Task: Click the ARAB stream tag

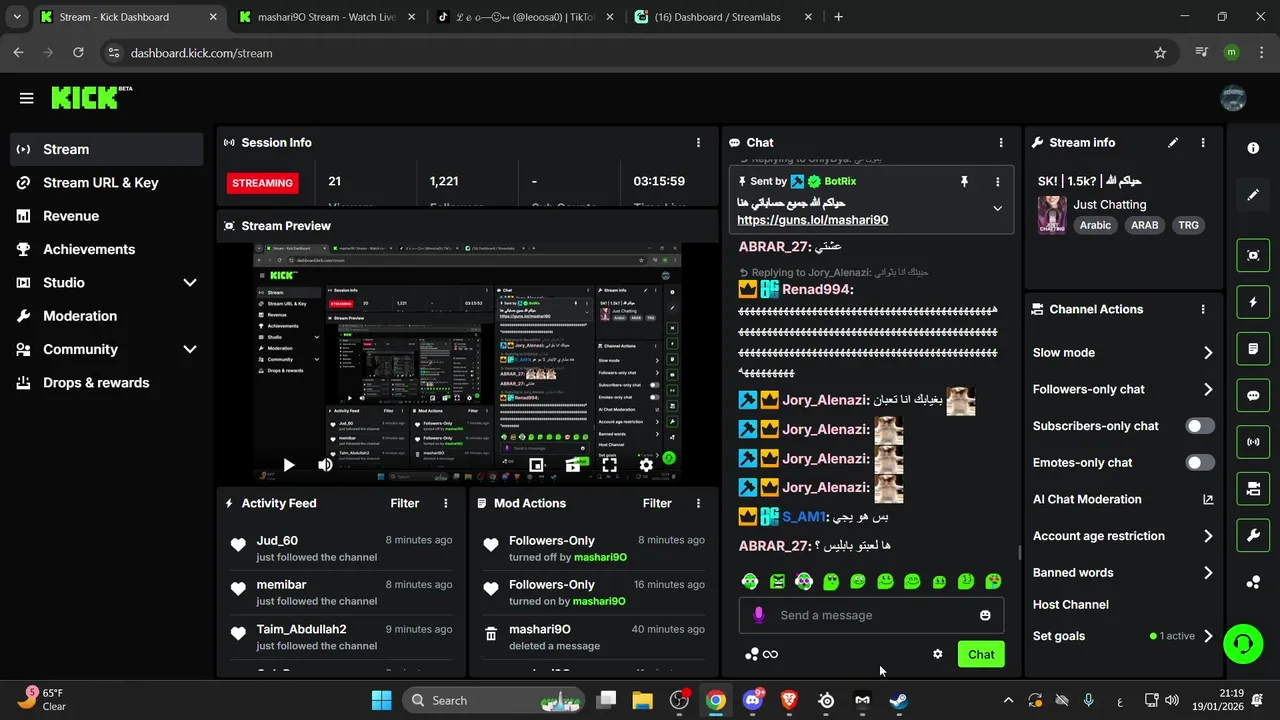Action: coord(1145,226)
